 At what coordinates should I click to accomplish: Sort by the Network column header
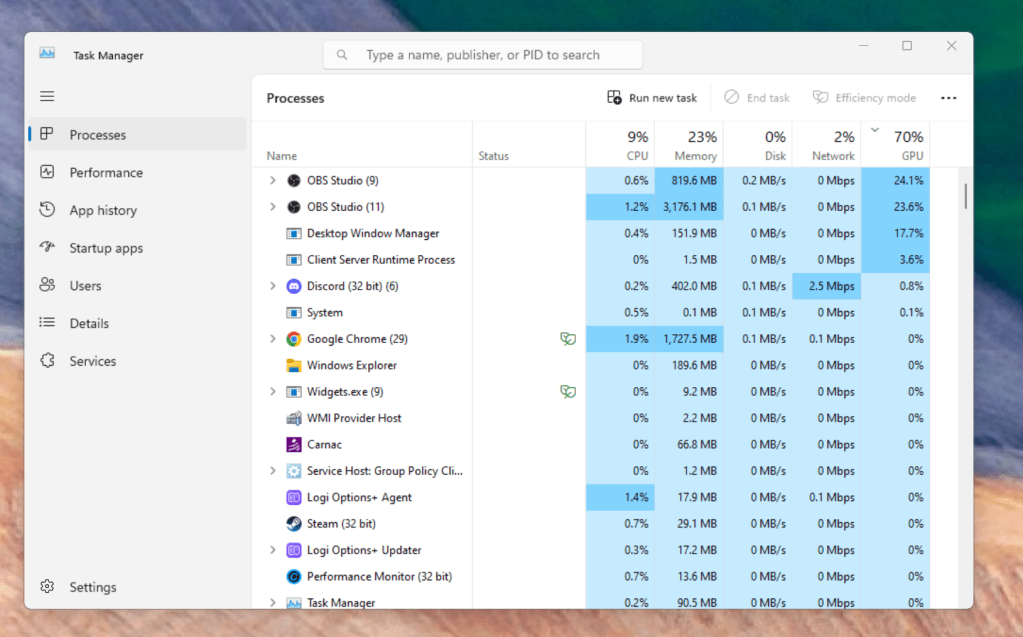pyautogui.click(x=827, y=145)
